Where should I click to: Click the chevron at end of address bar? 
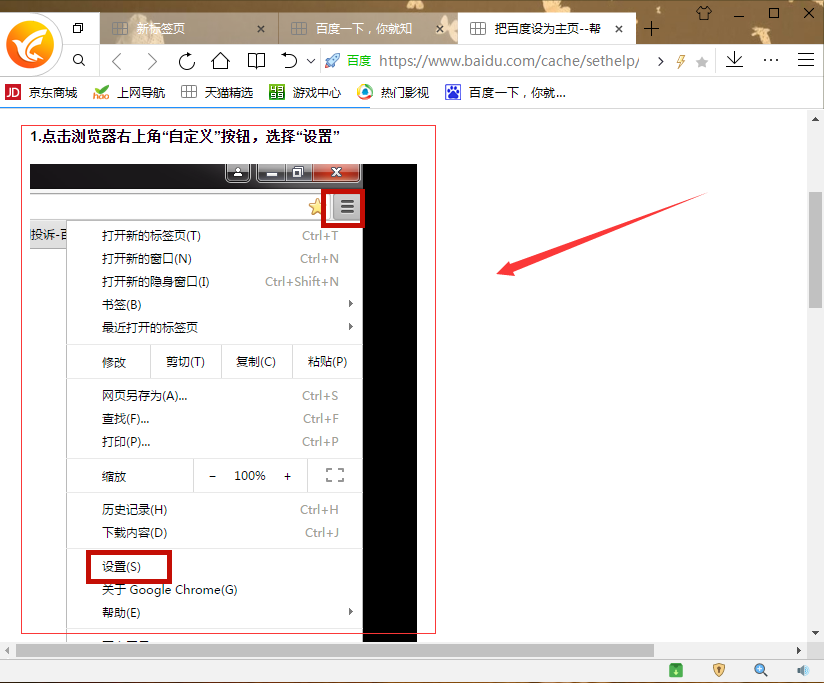[x=660, y=61]
